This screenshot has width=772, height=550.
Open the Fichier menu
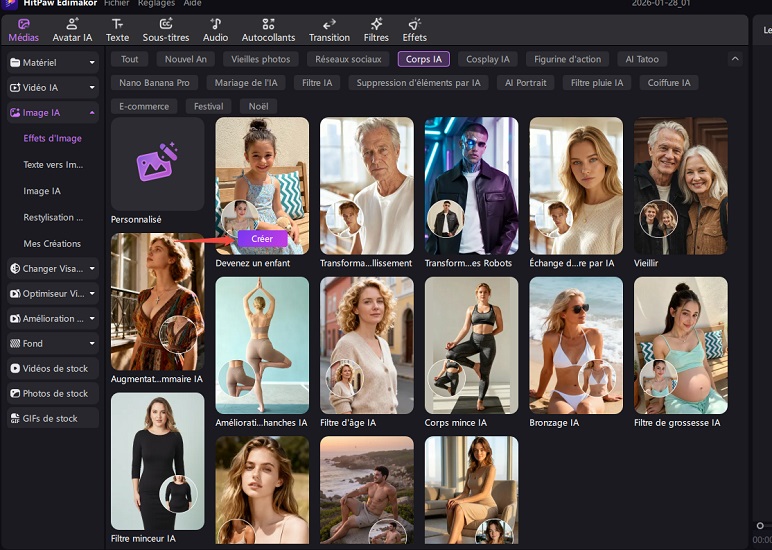coord(116,4)
